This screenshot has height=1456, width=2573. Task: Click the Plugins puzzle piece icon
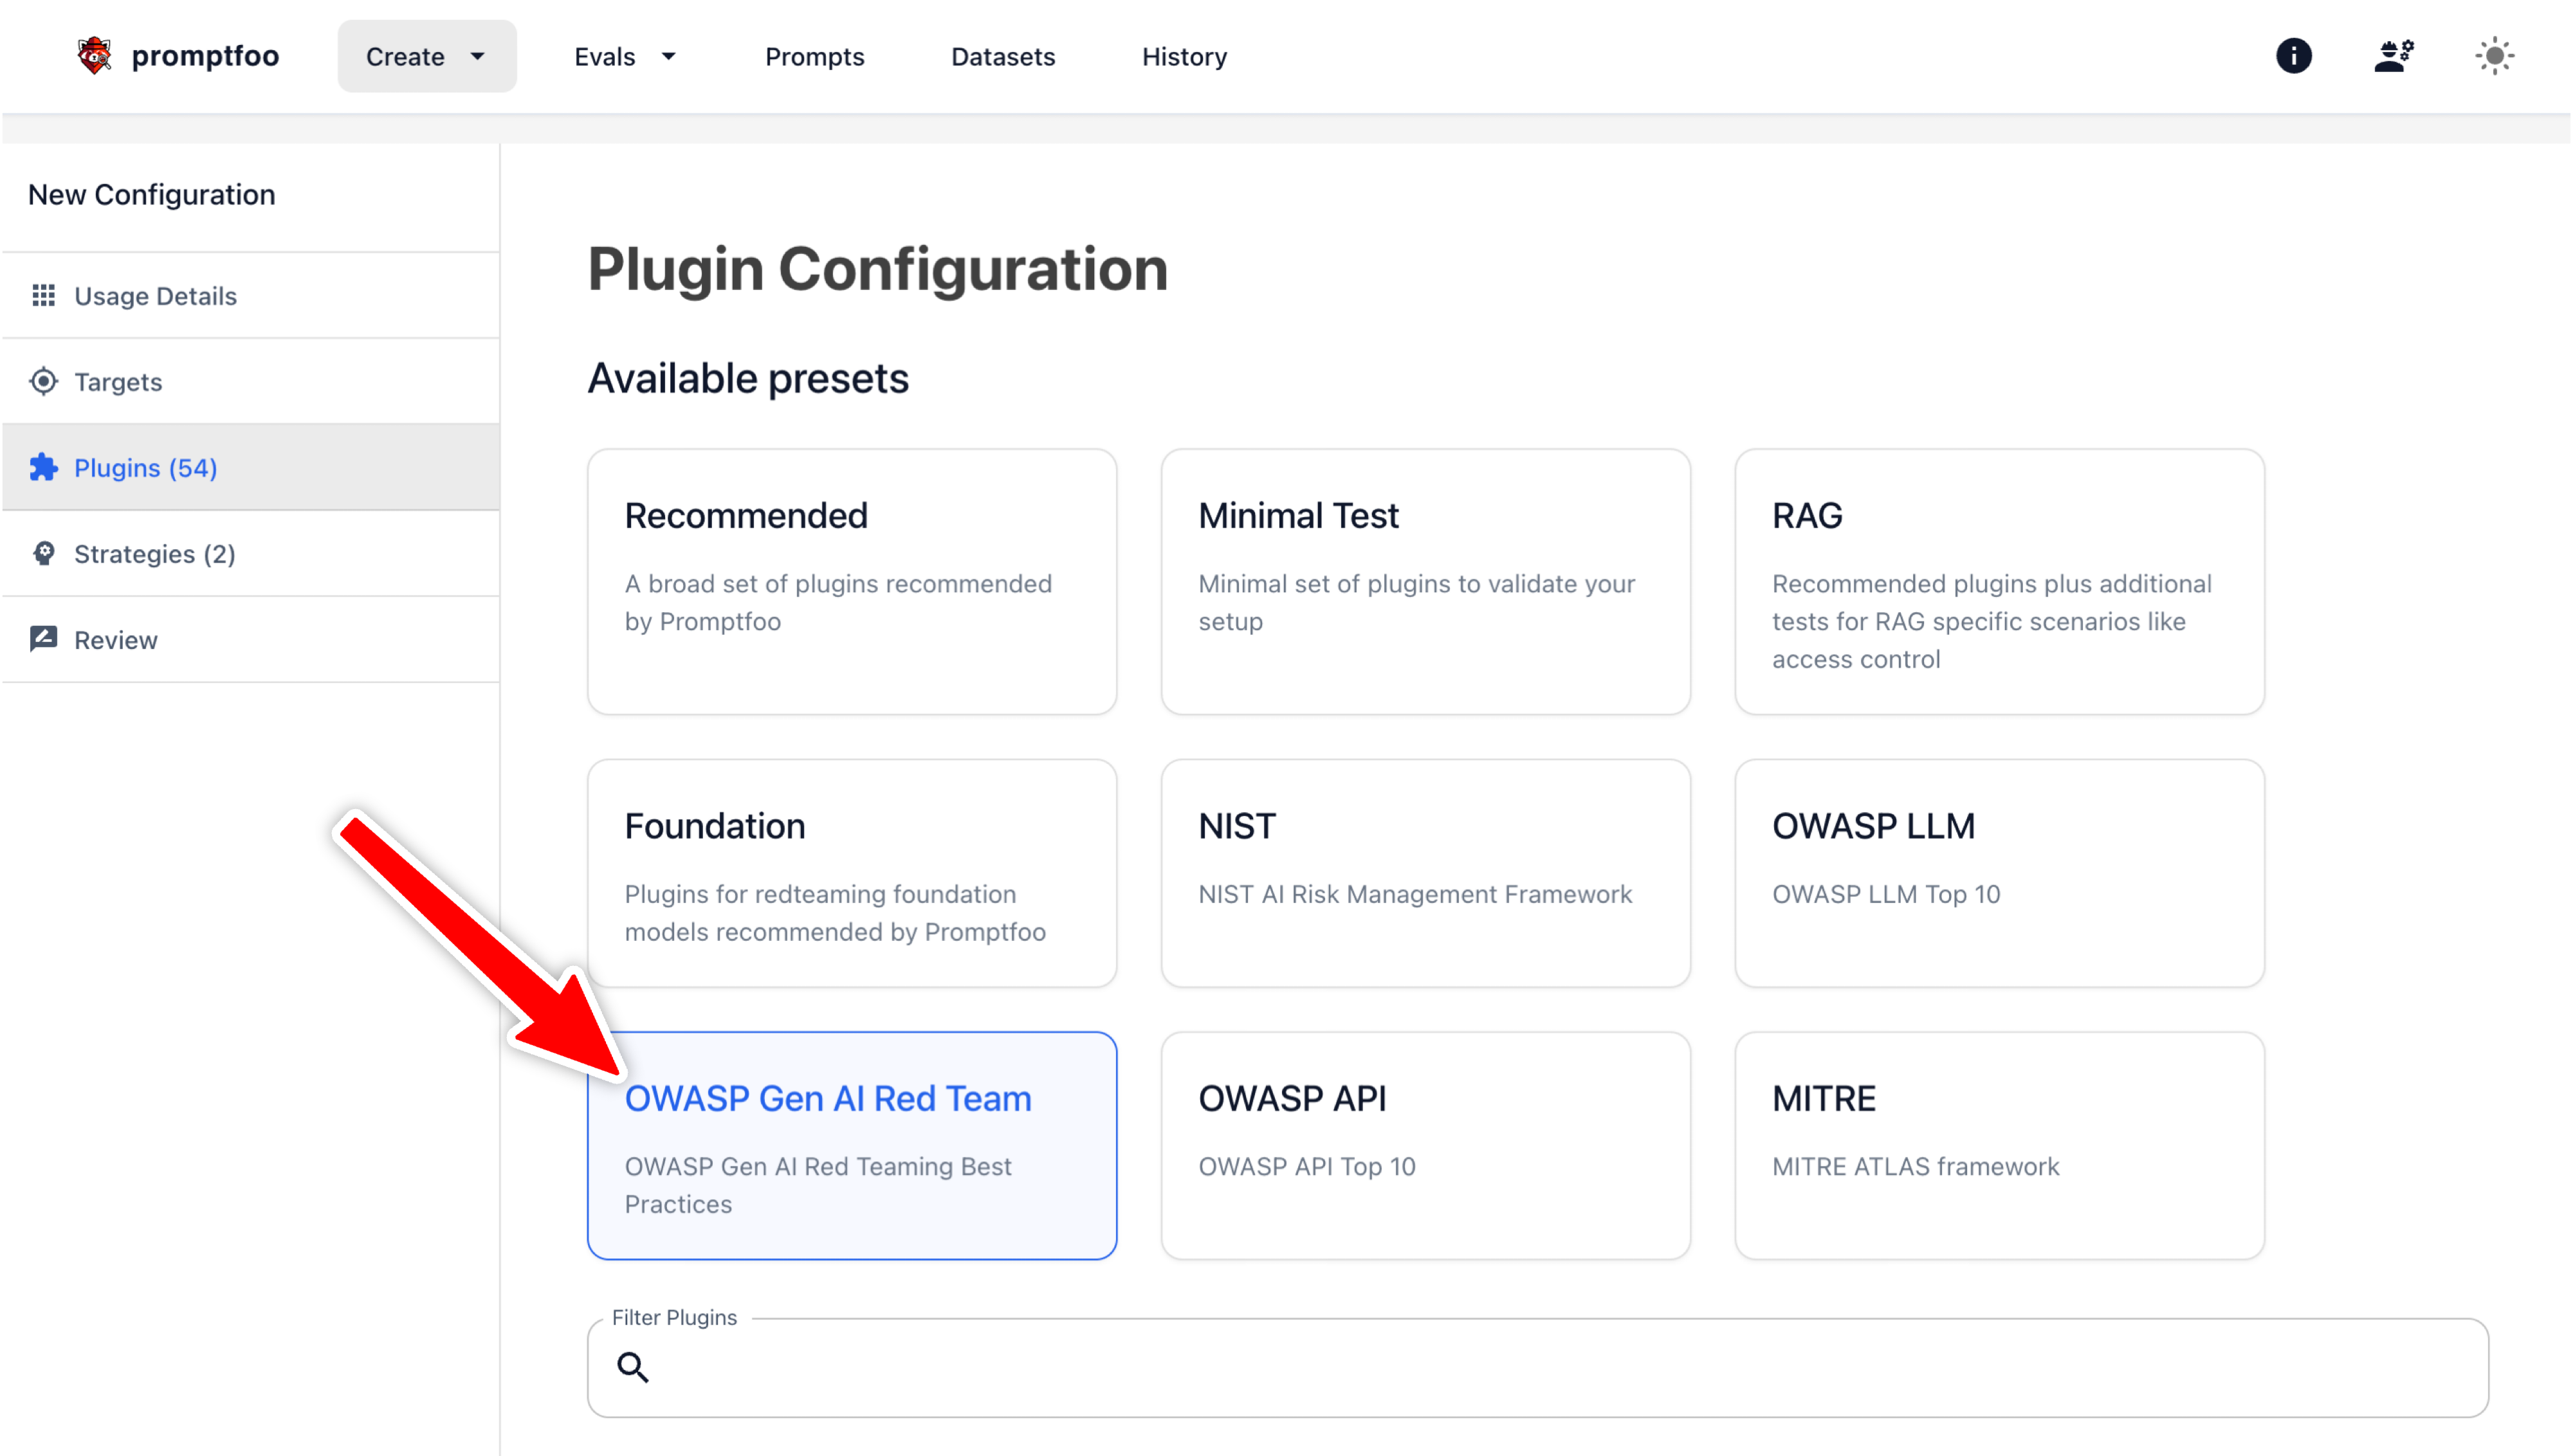coord(43,468)
